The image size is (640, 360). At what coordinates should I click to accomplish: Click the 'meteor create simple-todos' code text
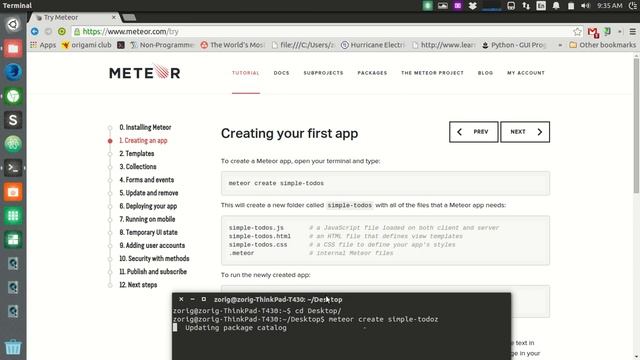point(276,183)
